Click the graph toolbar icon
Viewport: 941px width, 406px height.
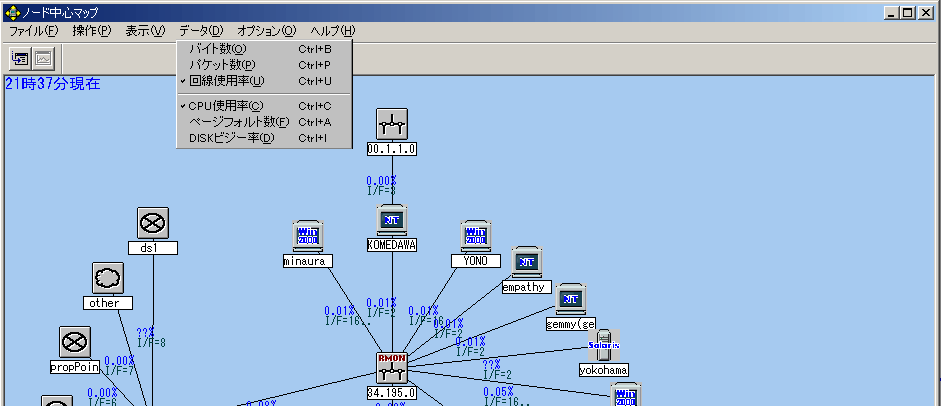tap(43, 58)
